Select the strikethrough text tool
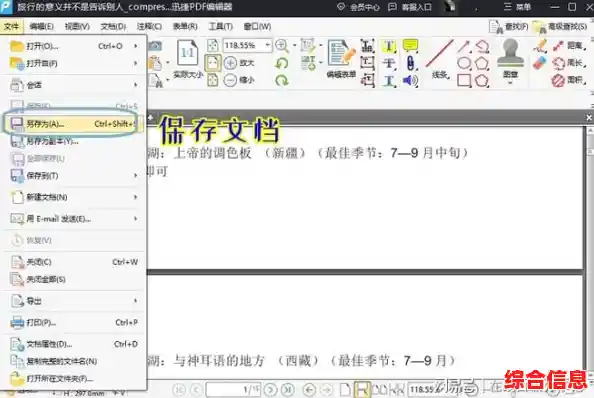594x398 pixels. [389, 63]
